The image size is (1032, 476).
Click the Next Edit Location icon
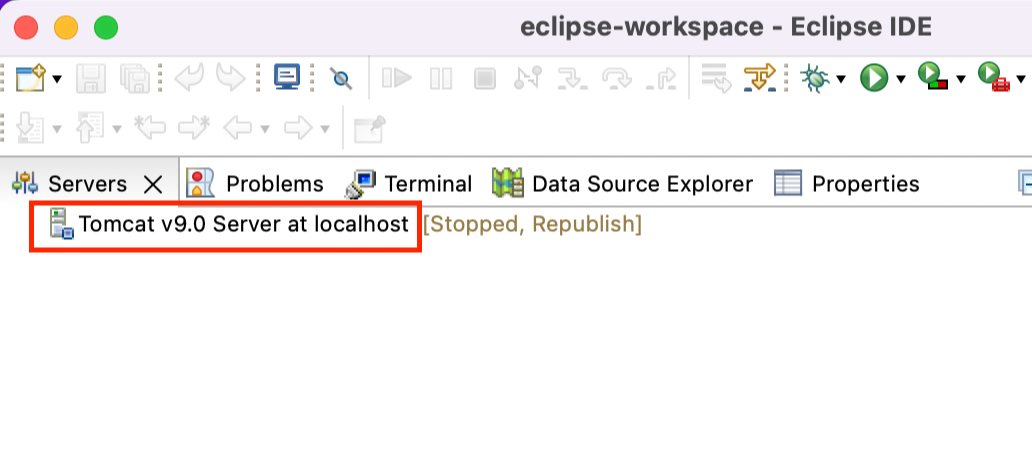pos(194,128)
